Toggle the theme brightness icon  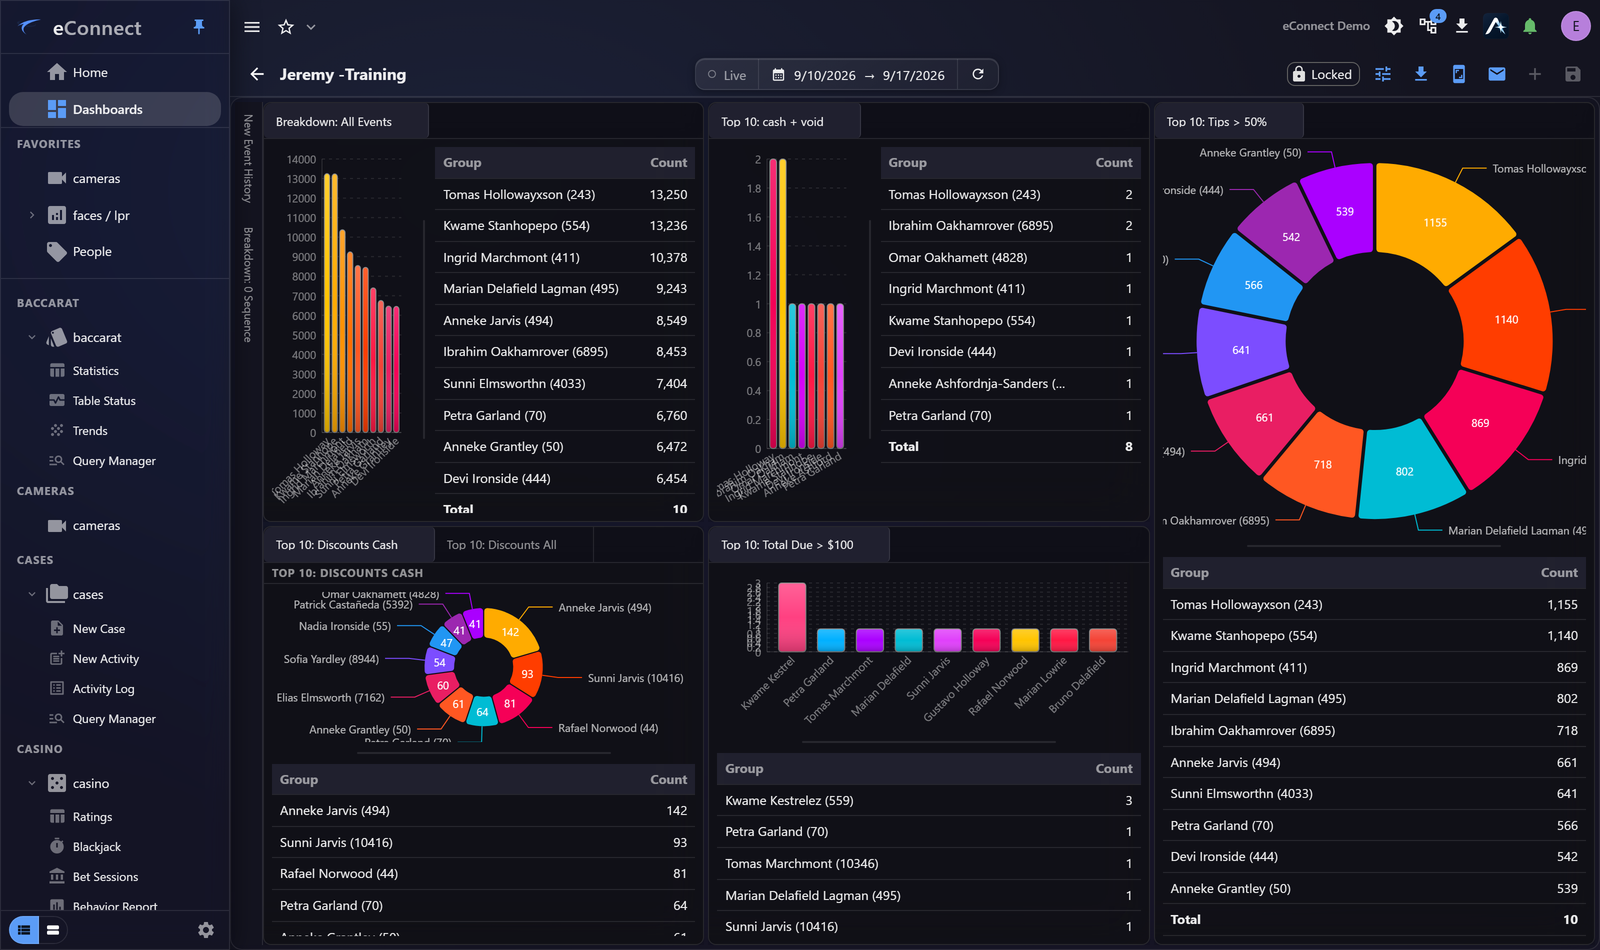[x=1394, y=26]
